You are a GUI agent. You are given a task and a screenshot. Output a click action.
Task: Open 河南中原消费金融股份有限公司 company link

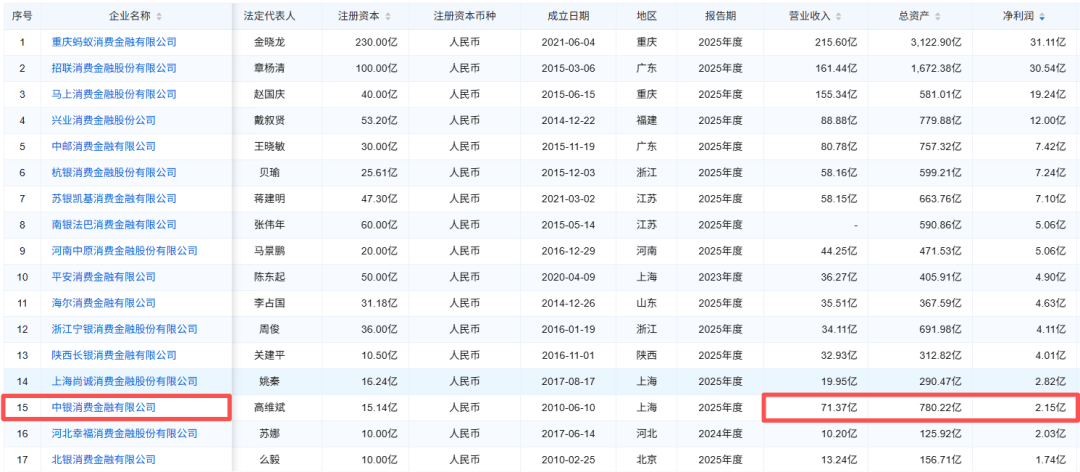[x=125, y=251]
